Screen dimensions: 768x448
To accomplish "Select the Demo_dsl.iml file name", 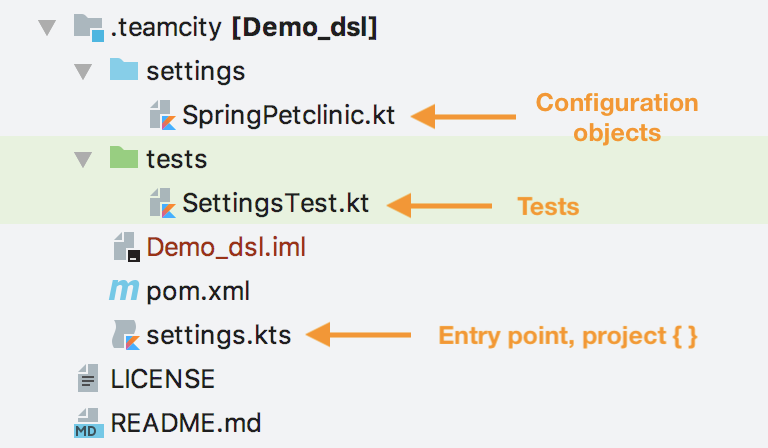I will coord(226,247).
